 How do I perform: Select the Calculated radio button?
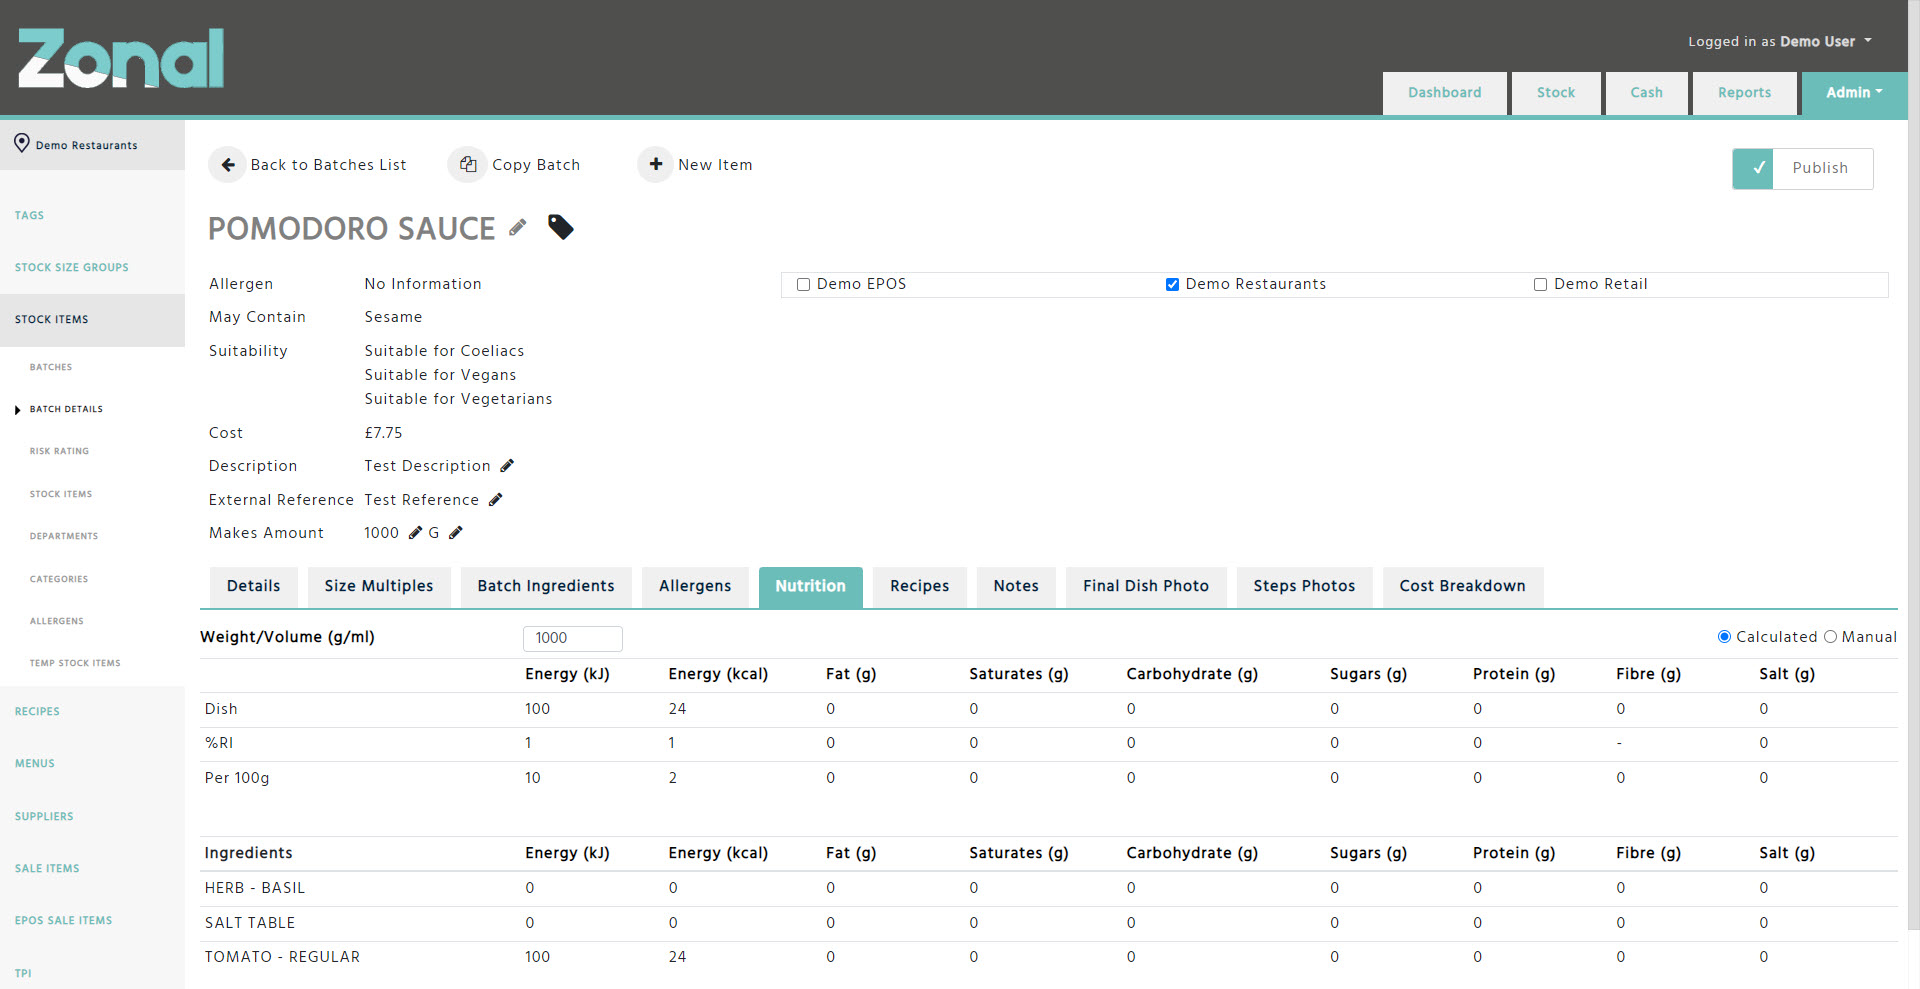point(1724,636)
